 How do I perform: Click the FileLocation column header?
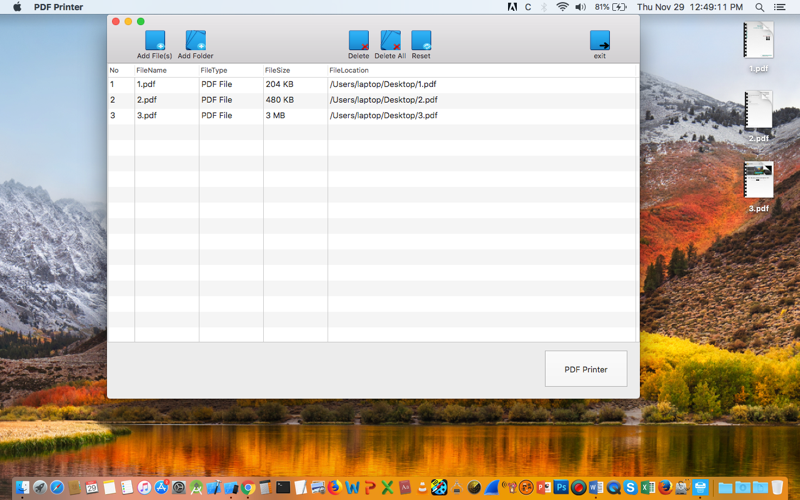click(x=482, y=70)
